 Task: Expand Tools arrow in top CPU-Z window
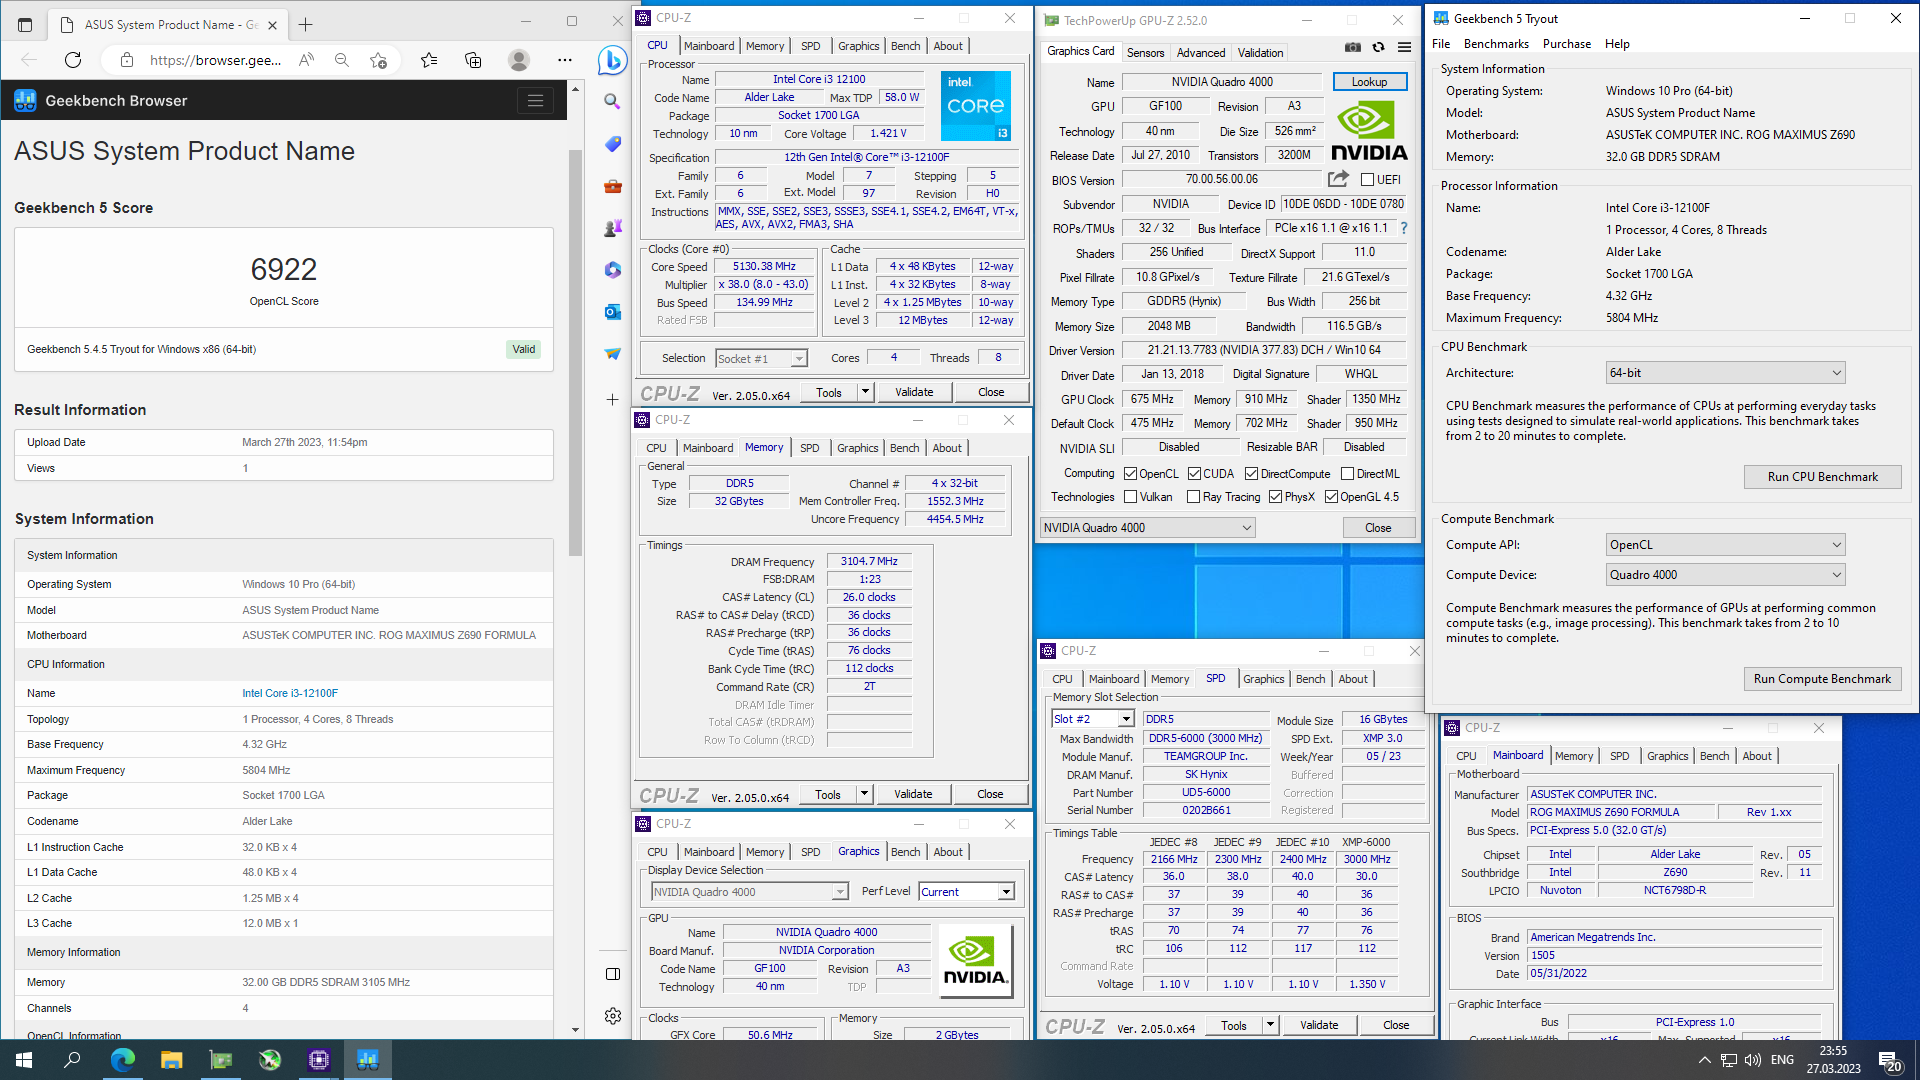coord(865,392)
